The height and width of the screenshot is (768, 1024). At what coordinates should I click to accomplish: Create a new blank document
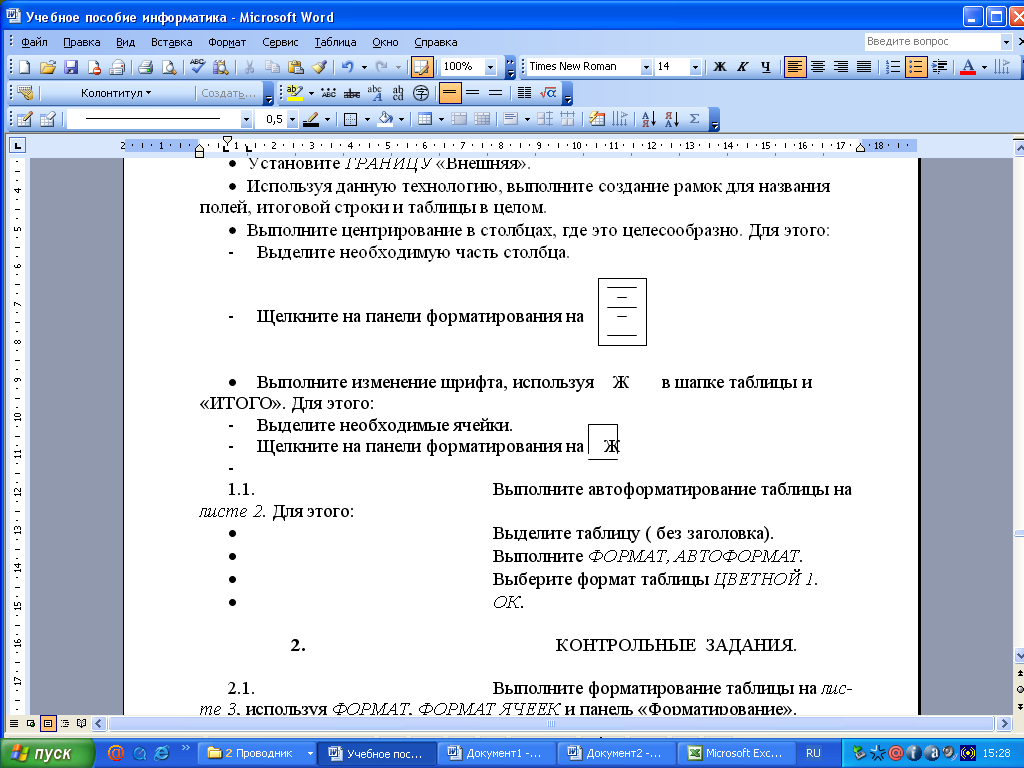click(x=24, y=67)
